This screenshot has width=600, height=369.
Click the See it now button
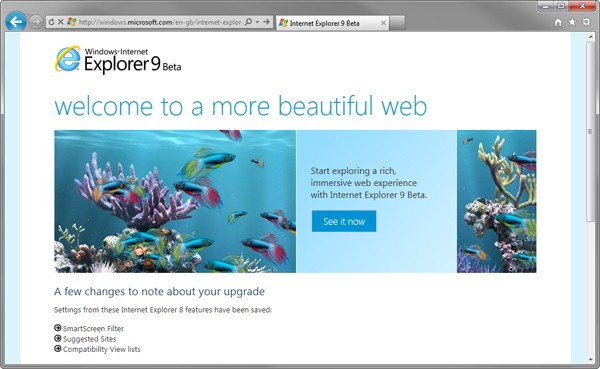344,221
